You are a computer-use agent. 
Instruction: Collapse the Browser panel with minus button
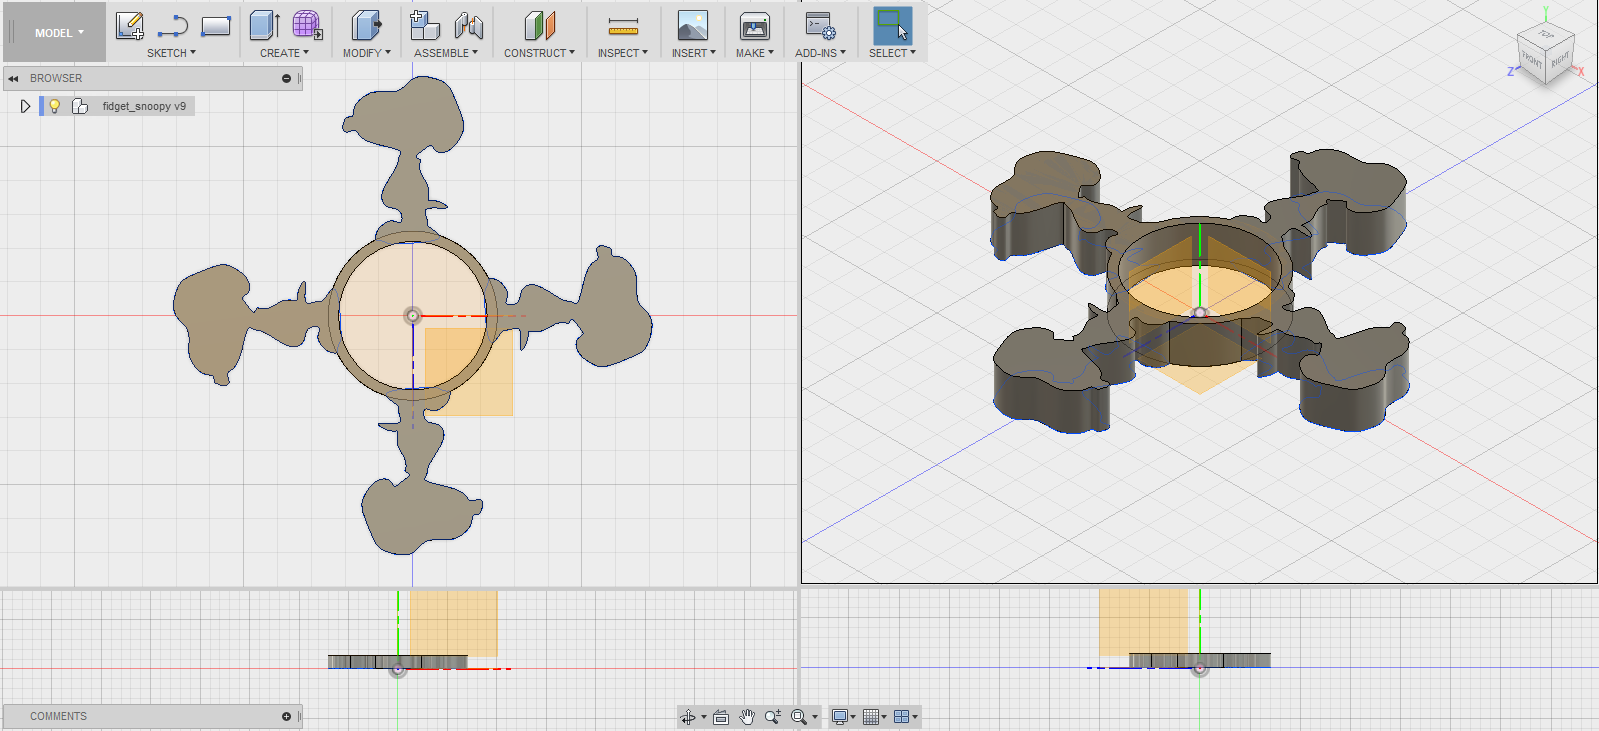click(286, 78)
